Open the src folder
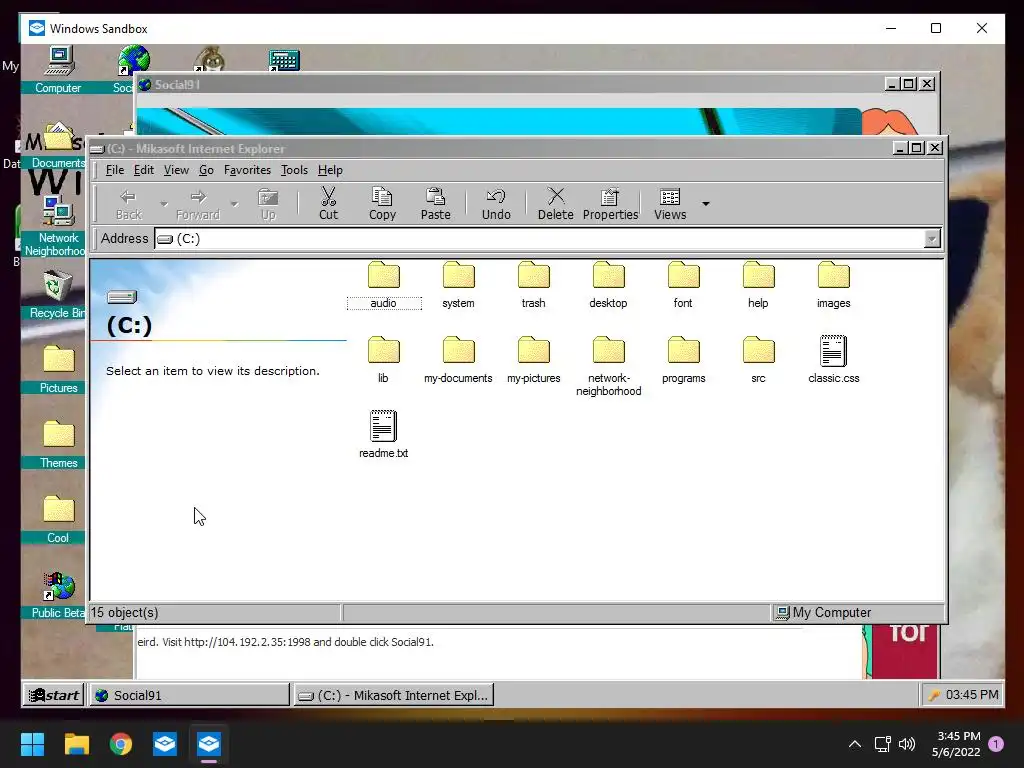The height and width of the screenshot is (768, 1024). tap(758, 360)
